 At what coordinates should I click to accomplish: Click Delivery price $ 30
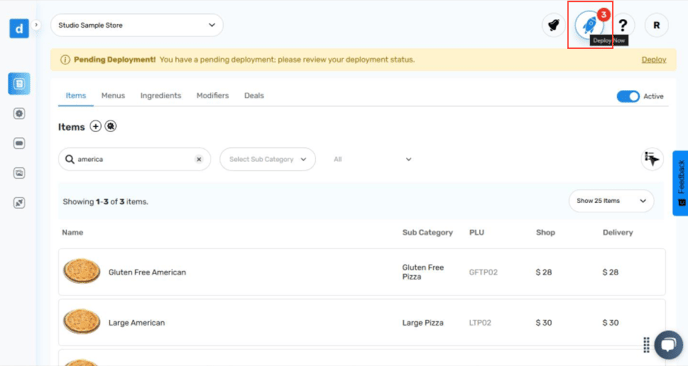[610, 323]
